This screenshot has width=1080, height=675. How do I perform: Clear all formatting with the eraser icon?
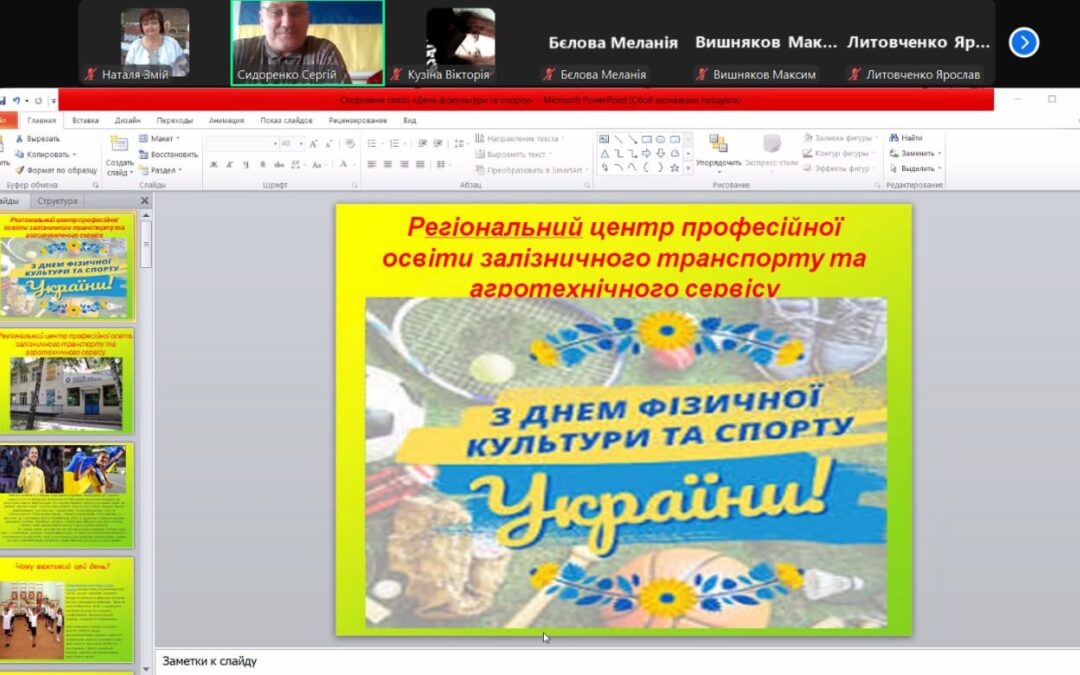(350, 143)
